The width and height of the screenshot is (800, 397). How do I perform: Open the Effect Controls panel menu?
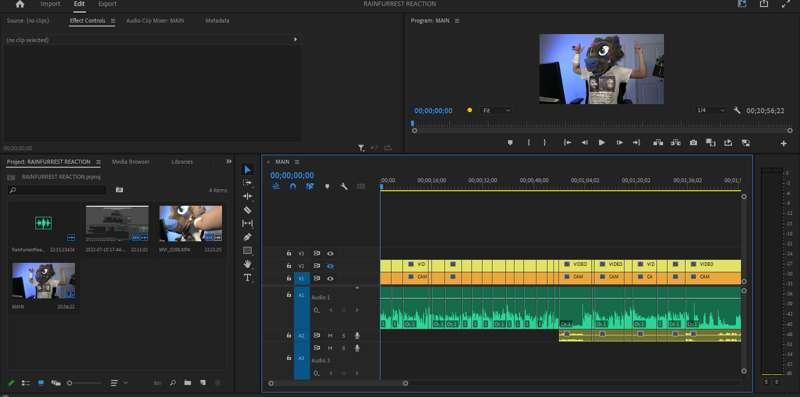pos(113,21)
